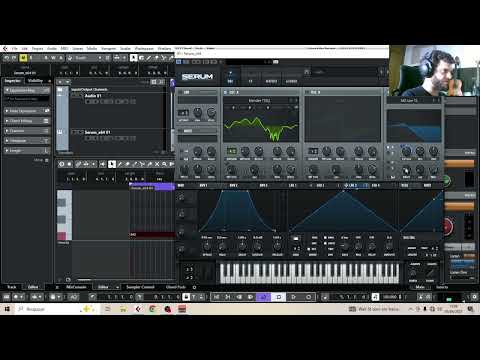Expand the Expression Map inspector section
The image size is (480, 360).
(27, 90)
